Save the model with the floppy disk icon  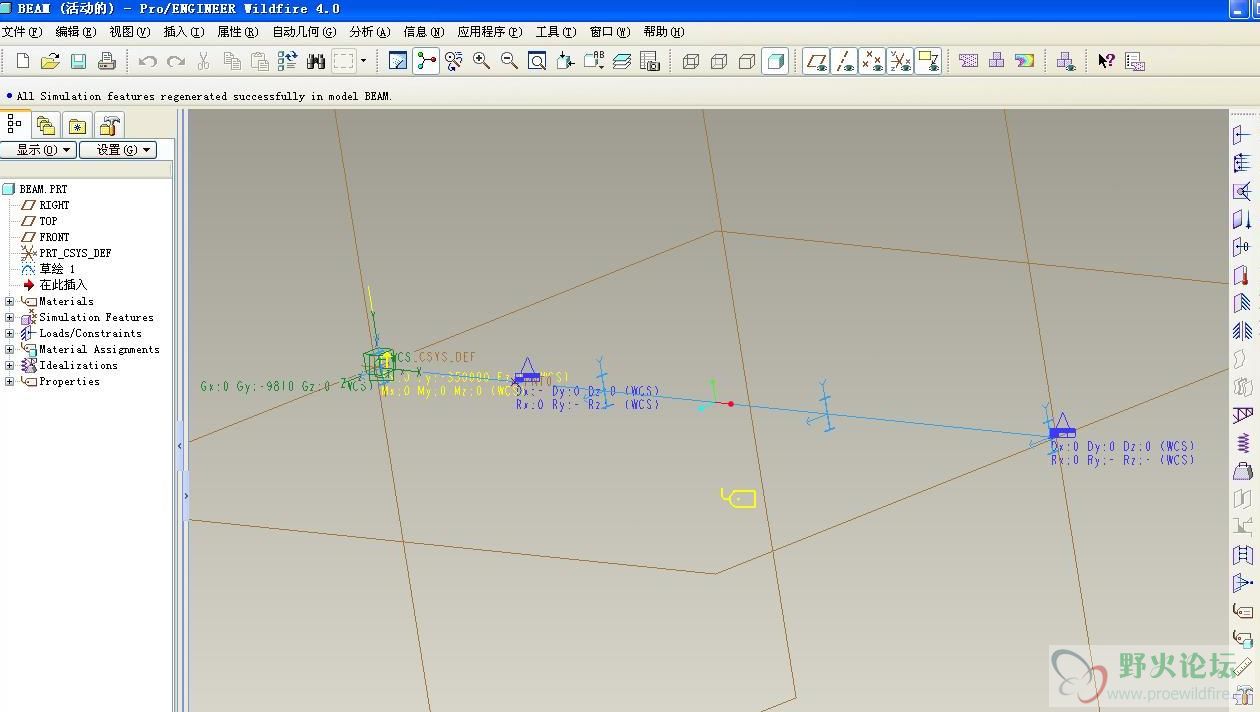point(79,62)
